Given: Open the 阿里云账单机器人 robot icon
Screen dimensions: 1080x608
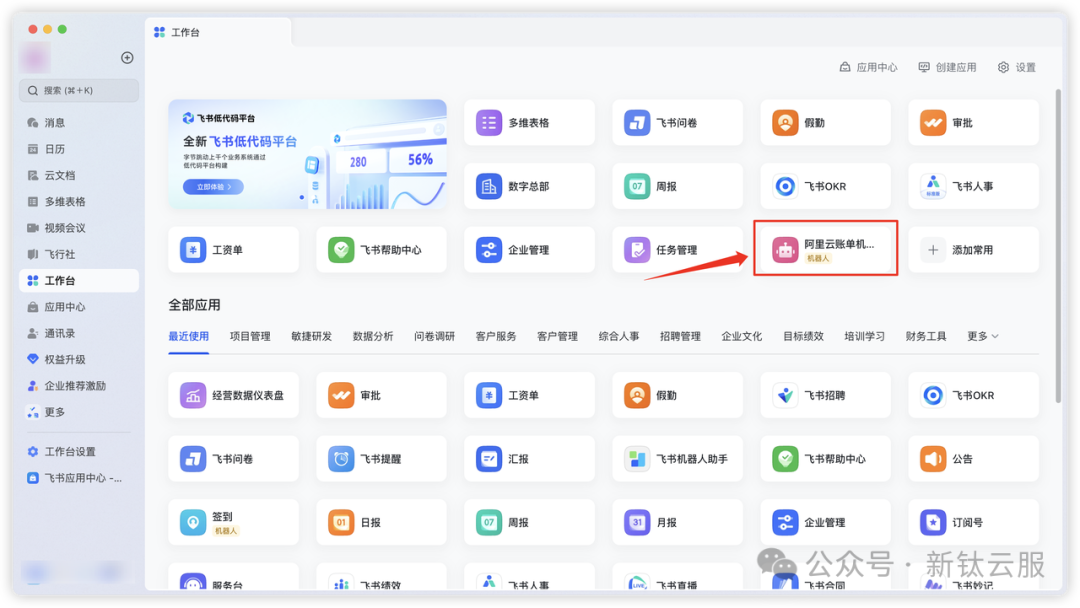Looking at the screenshot, I should (x=785, y=250).
